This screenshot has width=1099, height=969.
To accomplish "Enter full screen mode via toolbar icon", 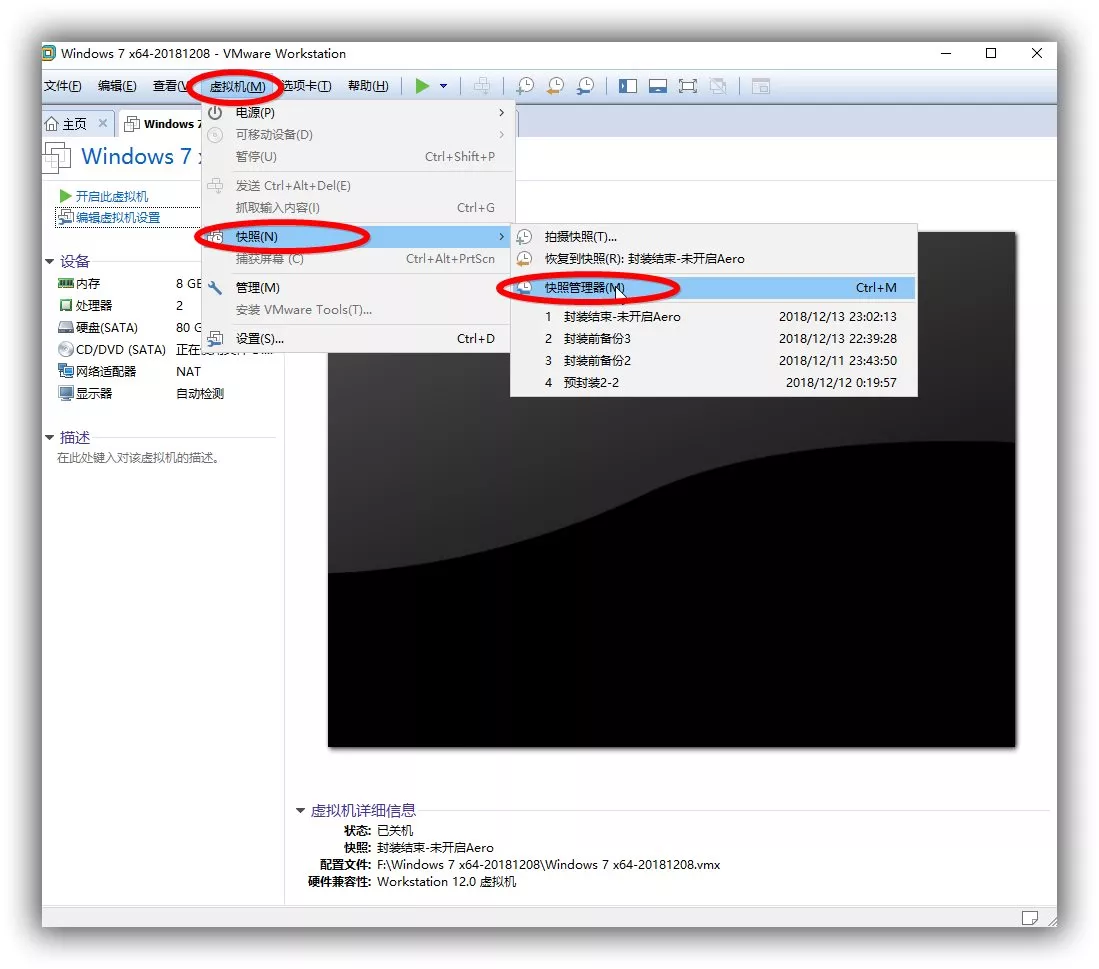I will [x=688, y=86].
